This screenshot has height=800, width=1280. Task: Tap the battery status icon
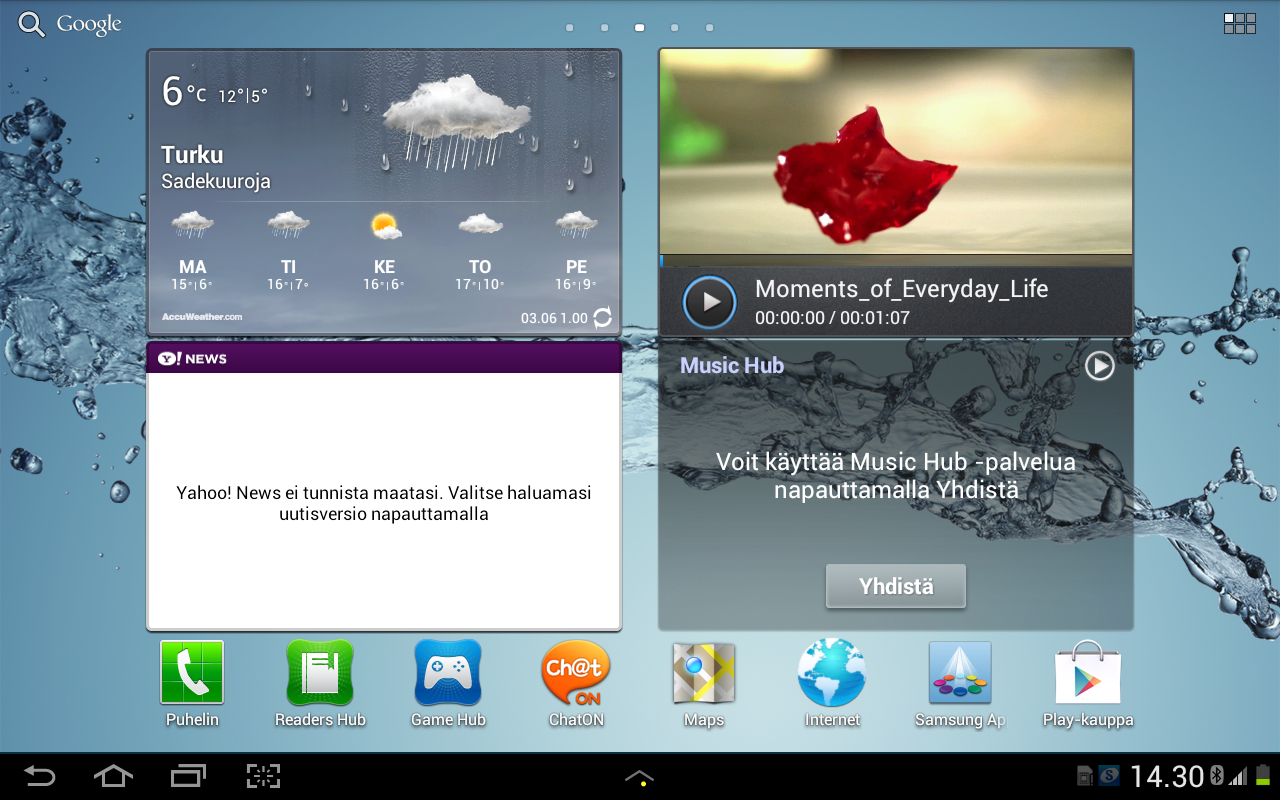pyautogui.click(x=1264, y=776)
